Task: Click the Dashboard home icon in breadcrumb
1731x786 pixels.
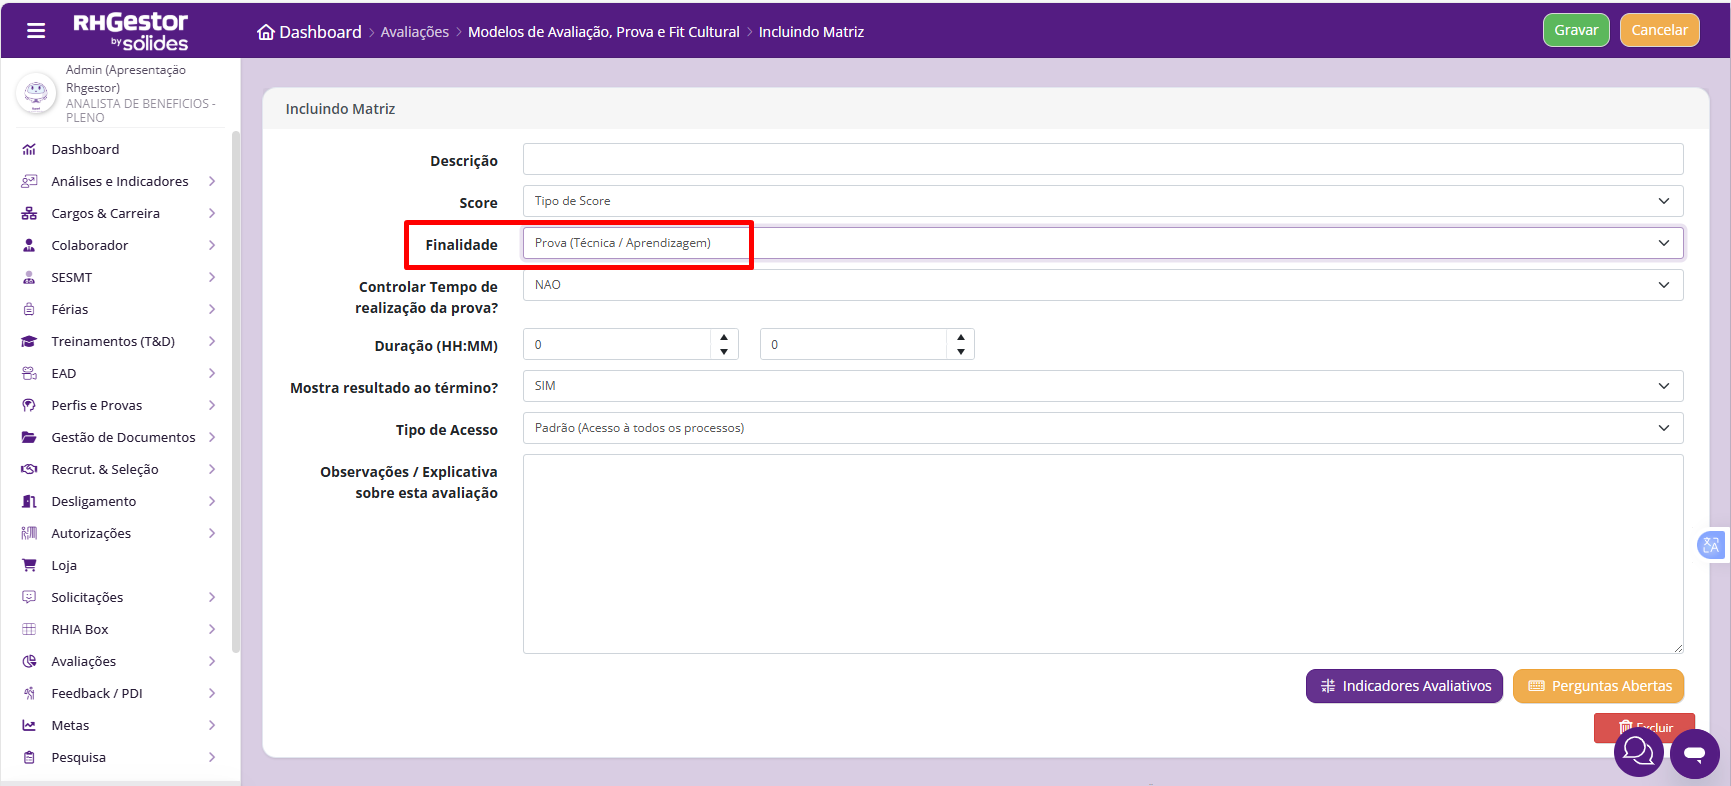Action: tap(266, 32)
